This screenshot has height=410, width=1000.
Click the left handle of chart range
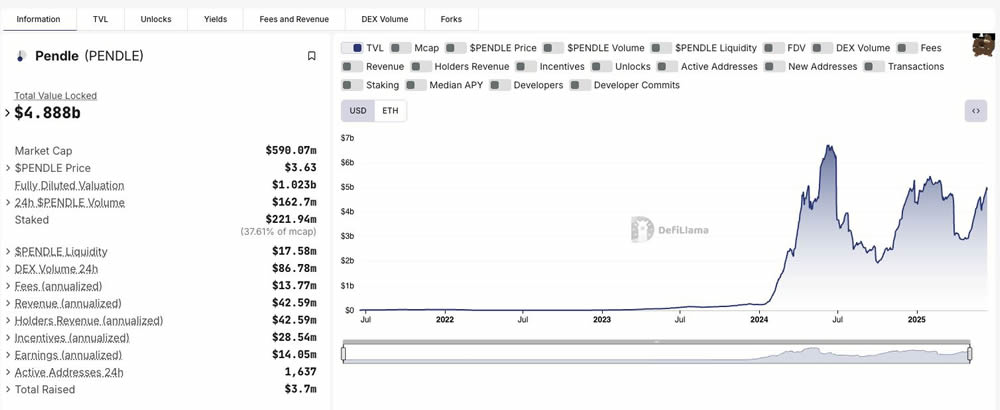[x=343, y=353]
